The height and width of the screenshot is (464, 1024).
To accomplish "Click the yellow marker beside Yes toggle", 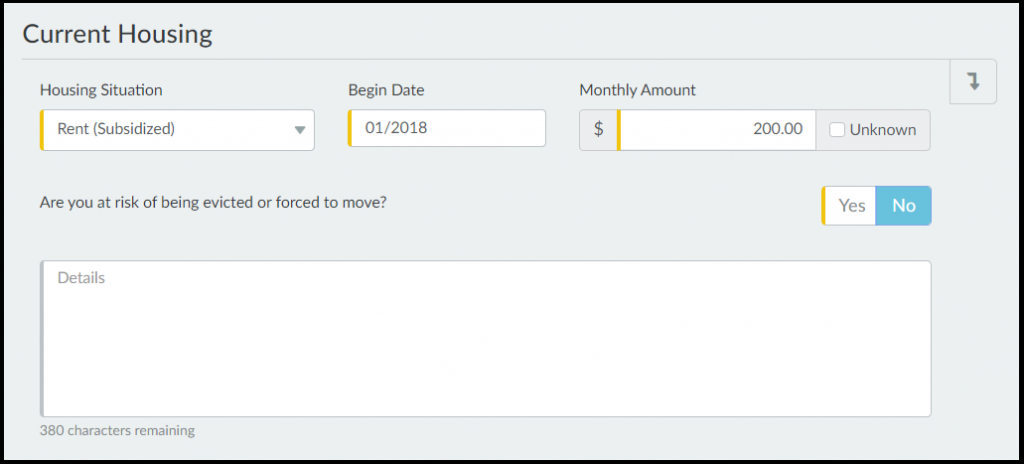I will pyautogui.click(x=823, y=206).
